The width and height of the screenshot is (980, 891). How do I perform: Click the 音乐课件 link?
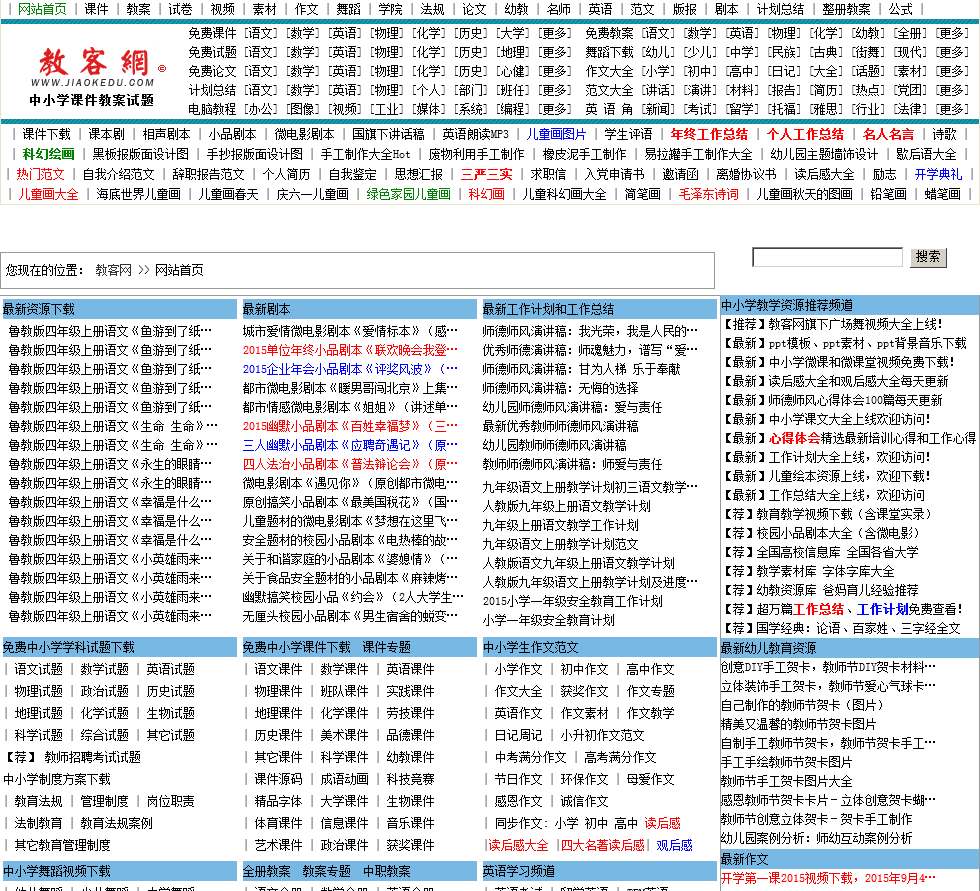click(411, 823)
